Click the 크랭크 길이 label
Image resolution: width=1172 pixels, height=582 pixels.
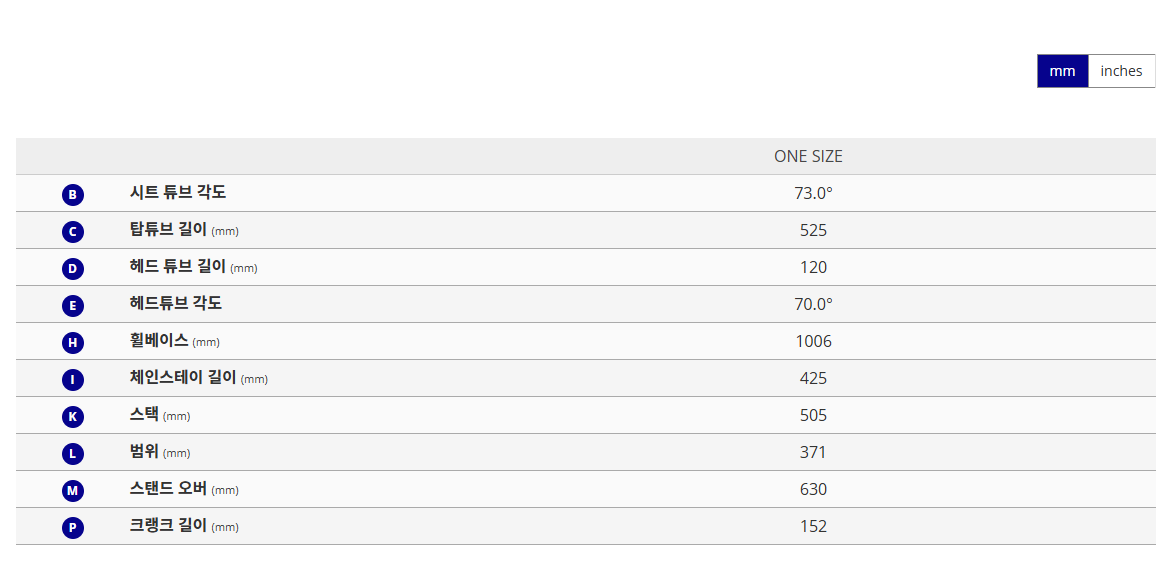click(168, 525)
